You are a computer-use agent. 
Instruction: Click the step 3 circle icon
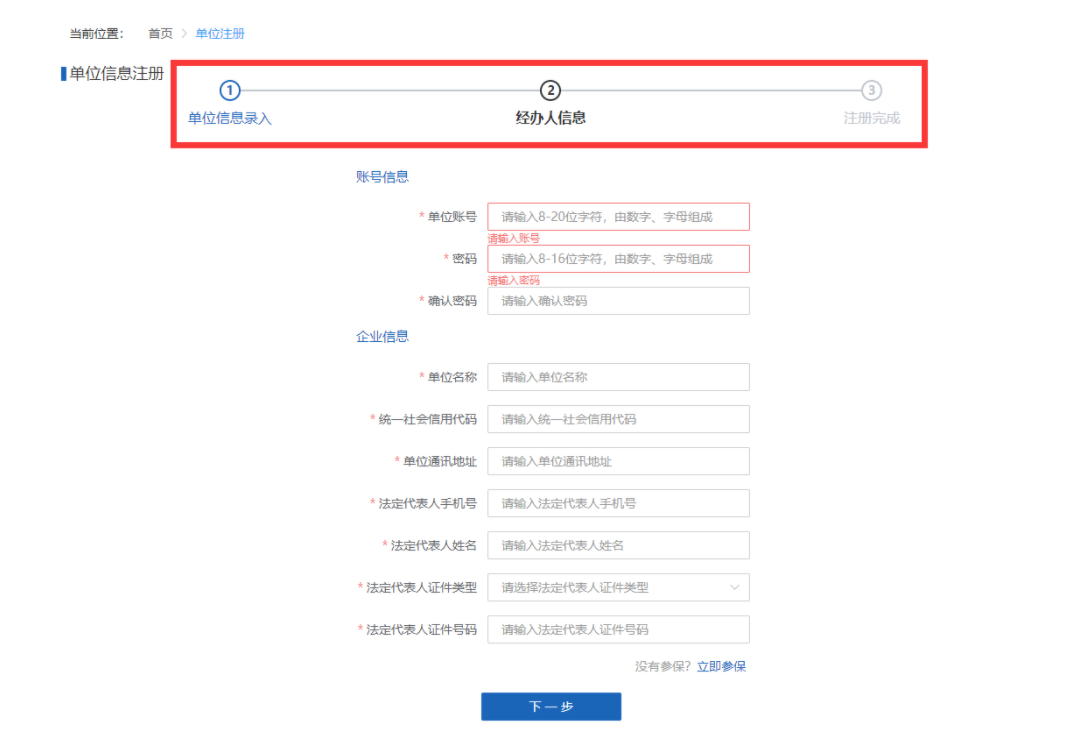(x=872, y=91)
